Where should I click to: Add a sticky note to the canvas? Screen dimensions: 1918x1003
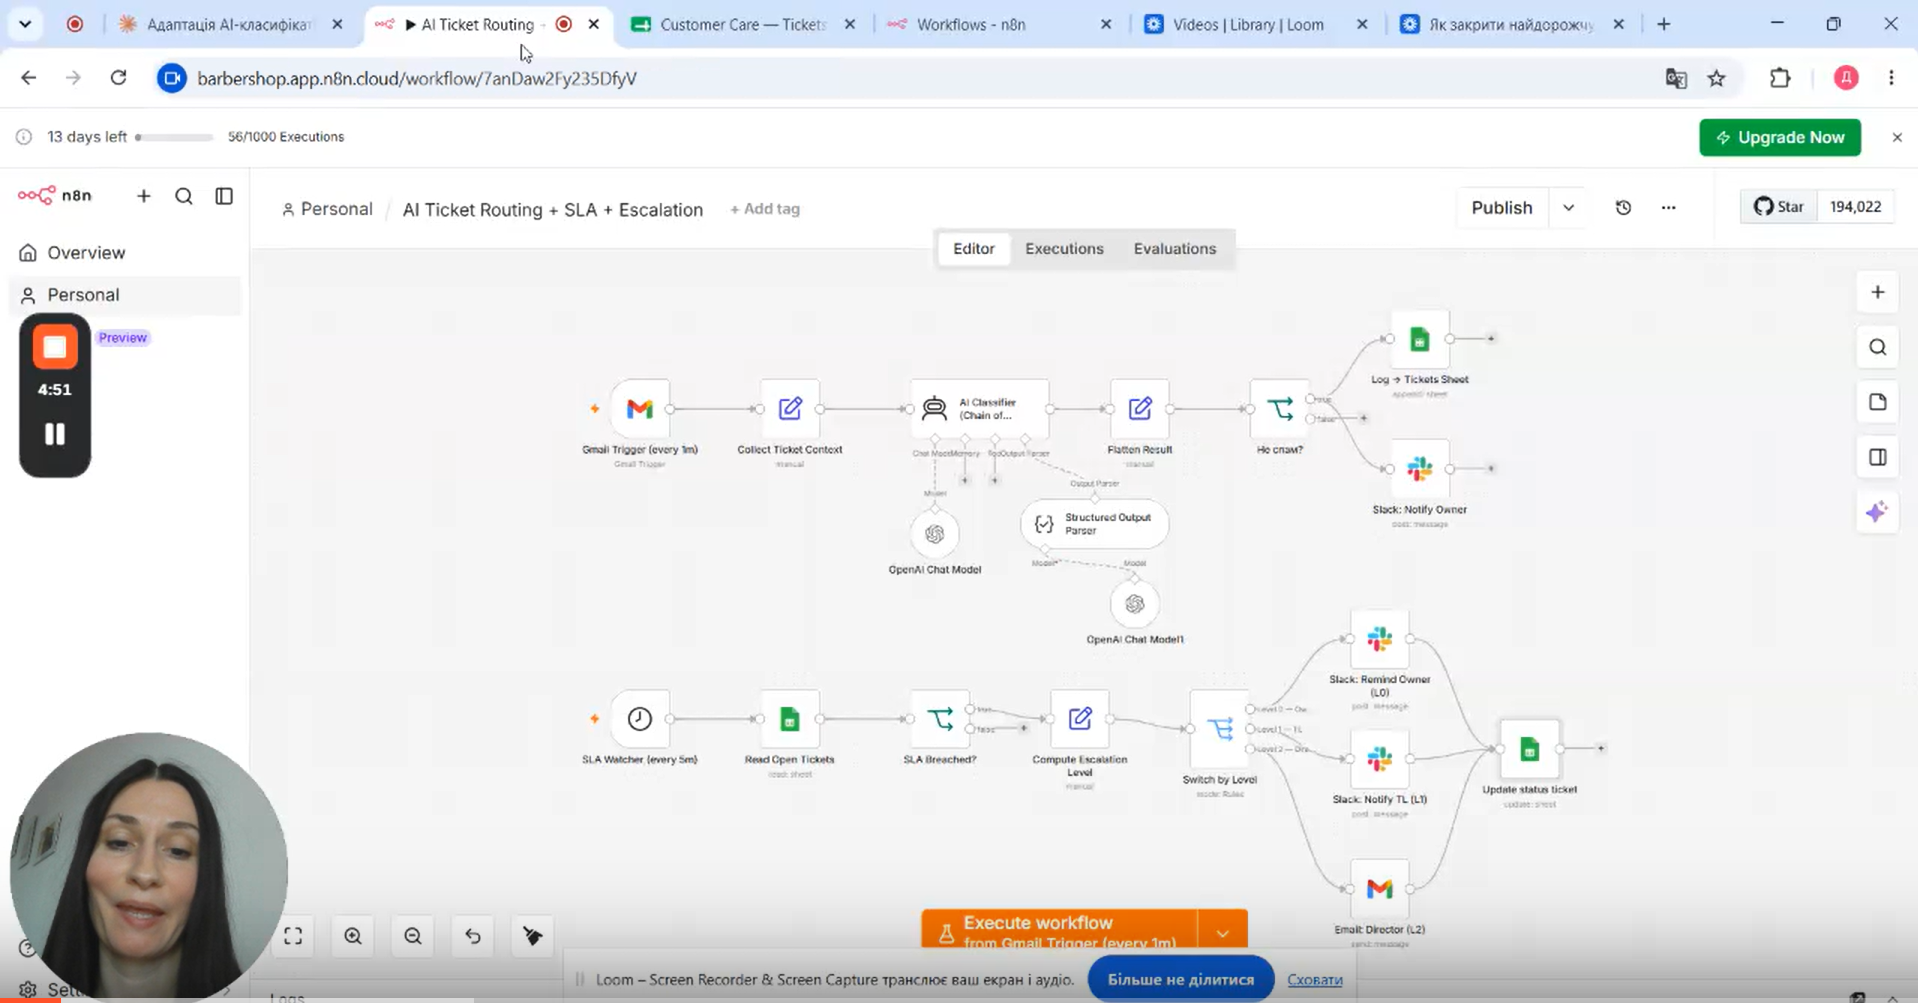click(x=1877, y=402)
